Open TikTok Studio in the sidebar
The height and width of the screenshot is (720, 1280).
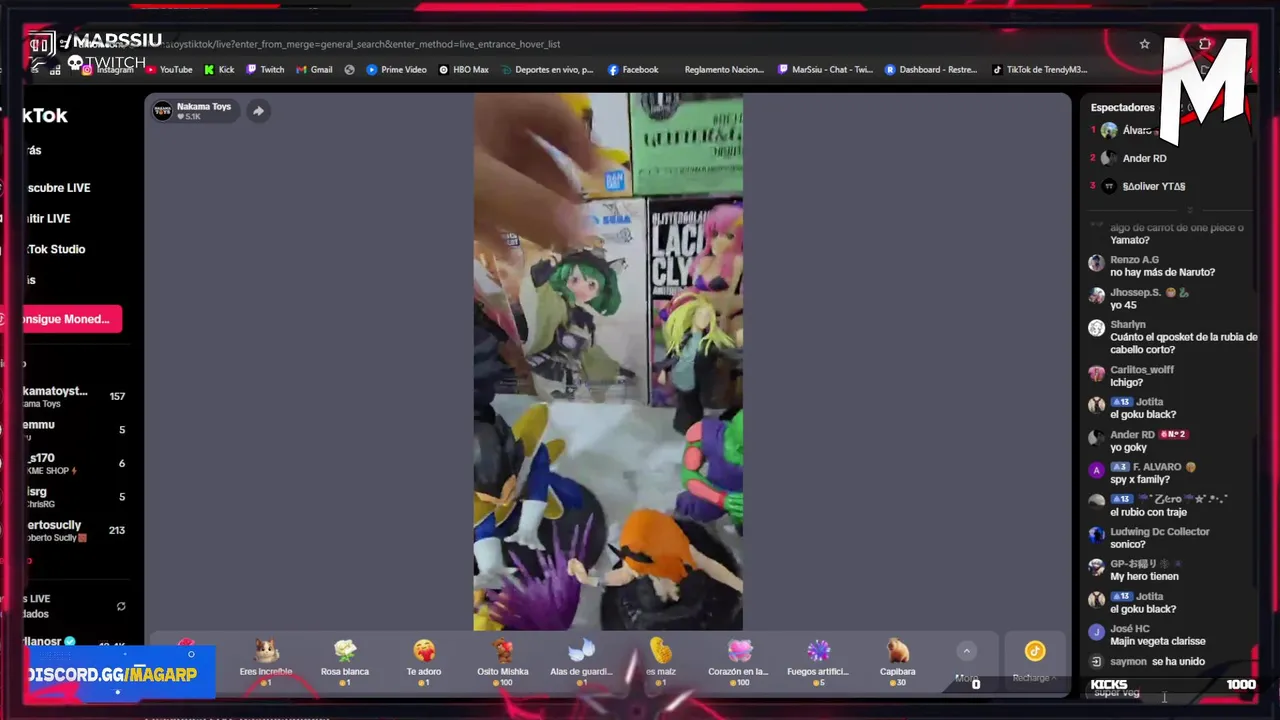(x=55, y=249)
